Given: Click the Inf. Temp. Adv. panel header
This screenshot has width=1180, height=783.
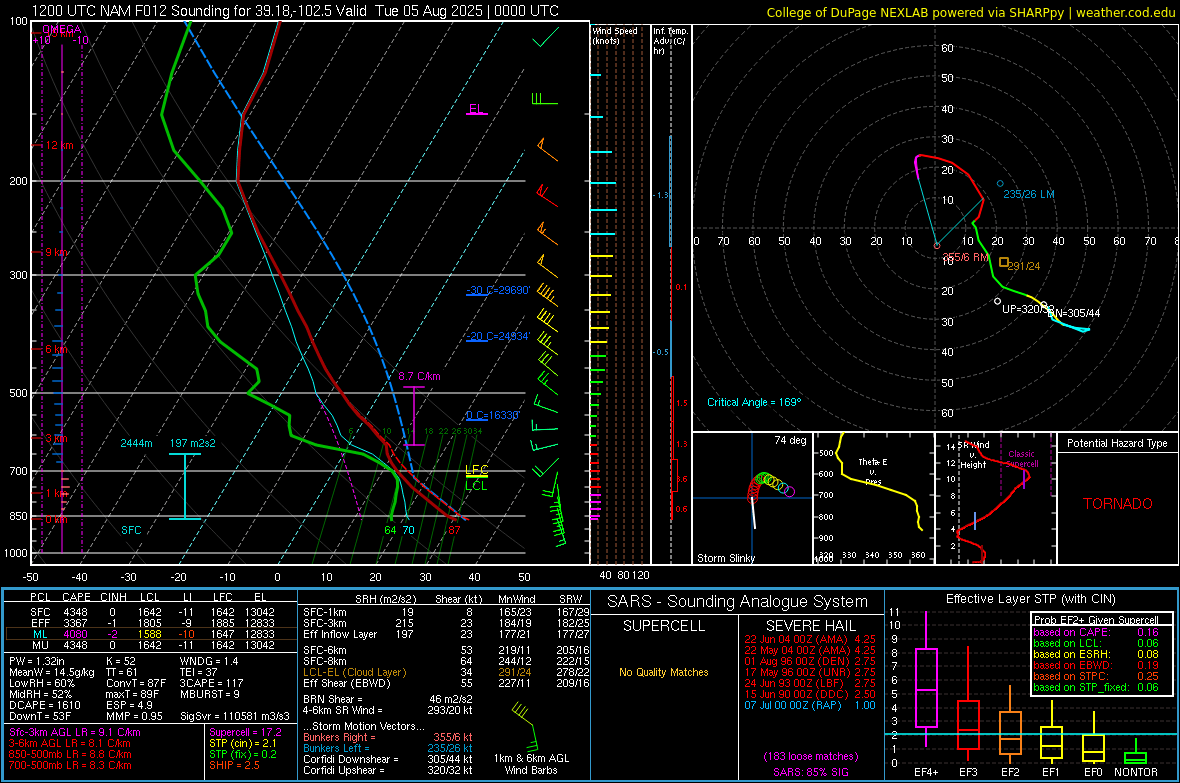Looking at the screenshot, I should 670,41.
